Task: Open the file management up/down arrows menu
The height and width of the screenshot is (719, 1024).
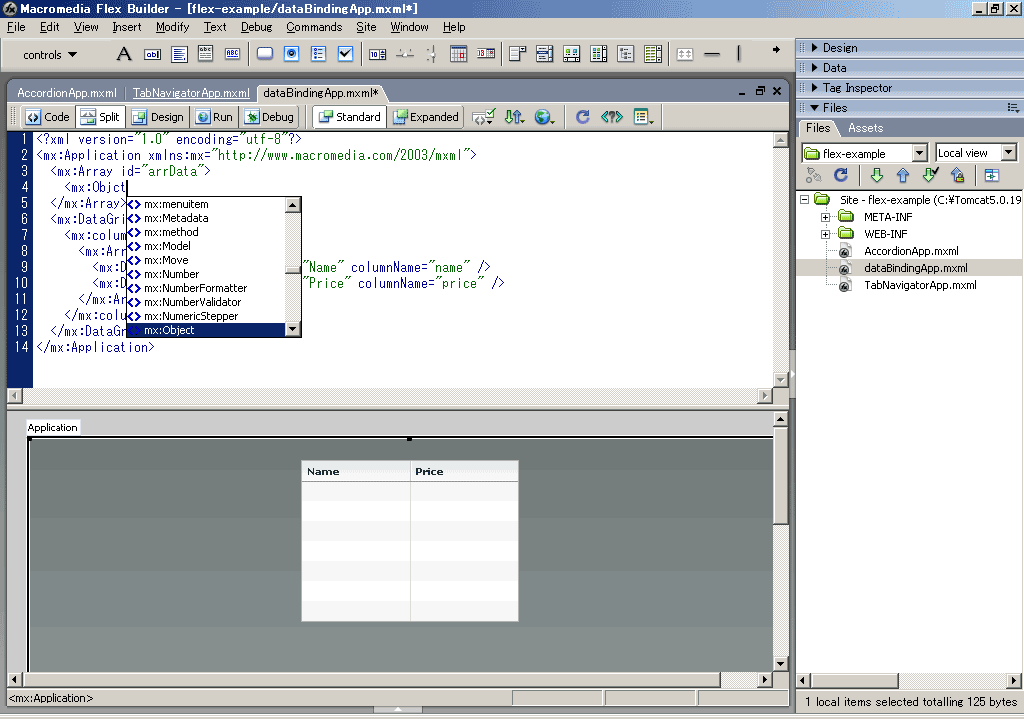Action: (515, 117)
